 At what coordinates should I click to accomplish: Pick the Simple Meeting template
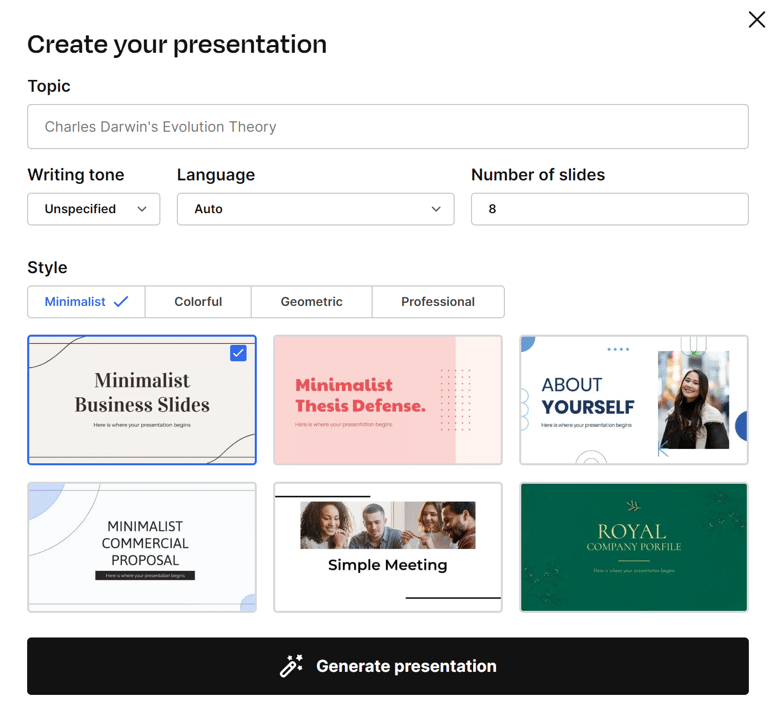tap(388, 547)
